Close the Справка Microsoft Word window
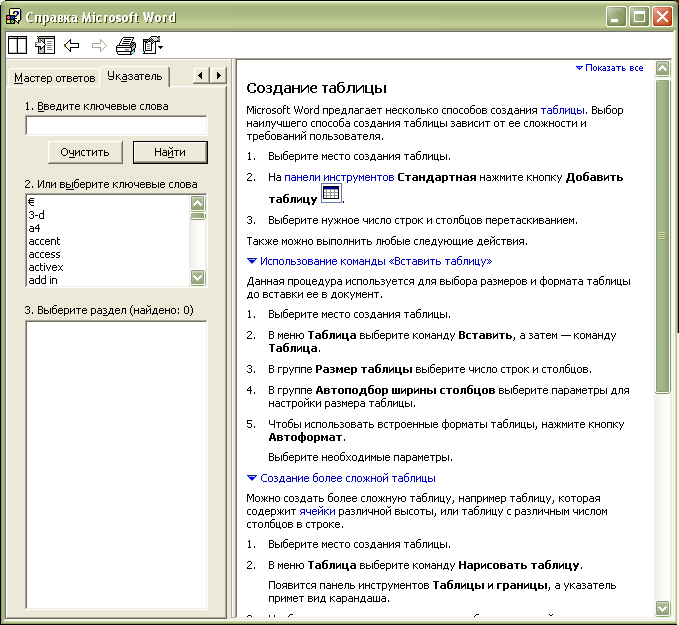The height and width of the screenshot is (625, 679). click(x=662, y=17)
